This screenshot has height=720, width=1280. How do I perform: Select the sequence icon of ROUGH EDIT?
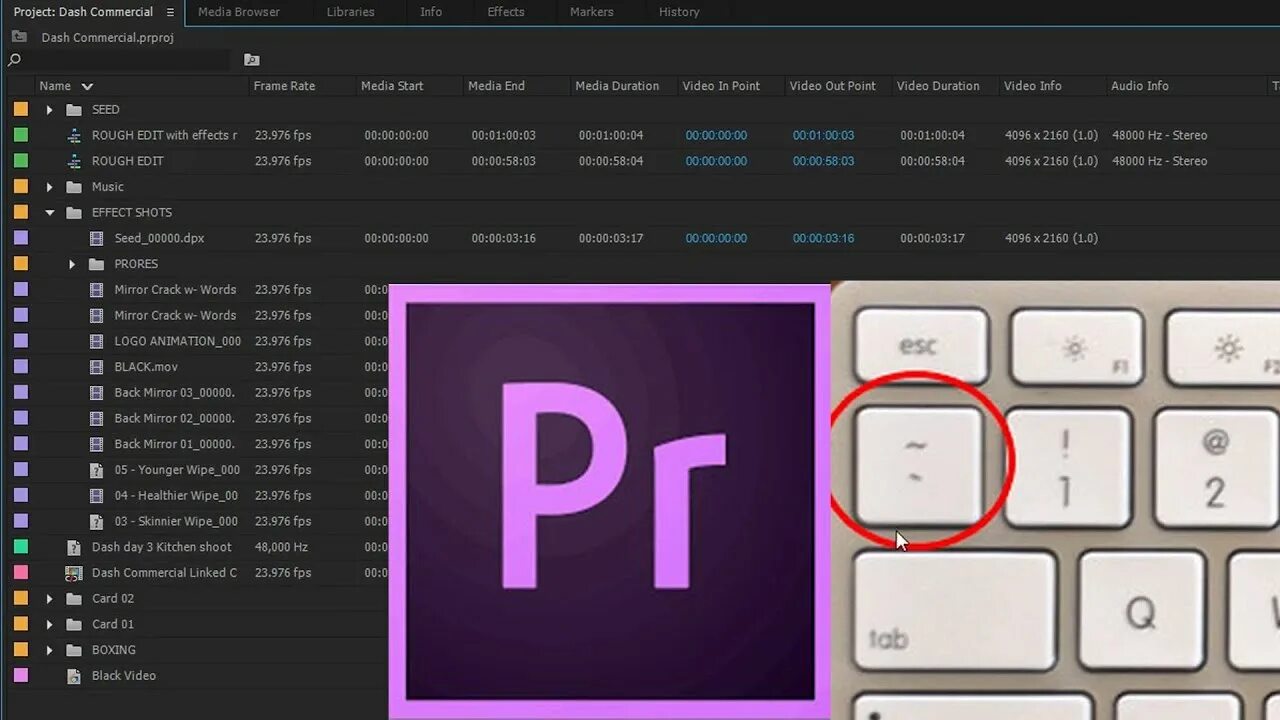pos(74,161)
